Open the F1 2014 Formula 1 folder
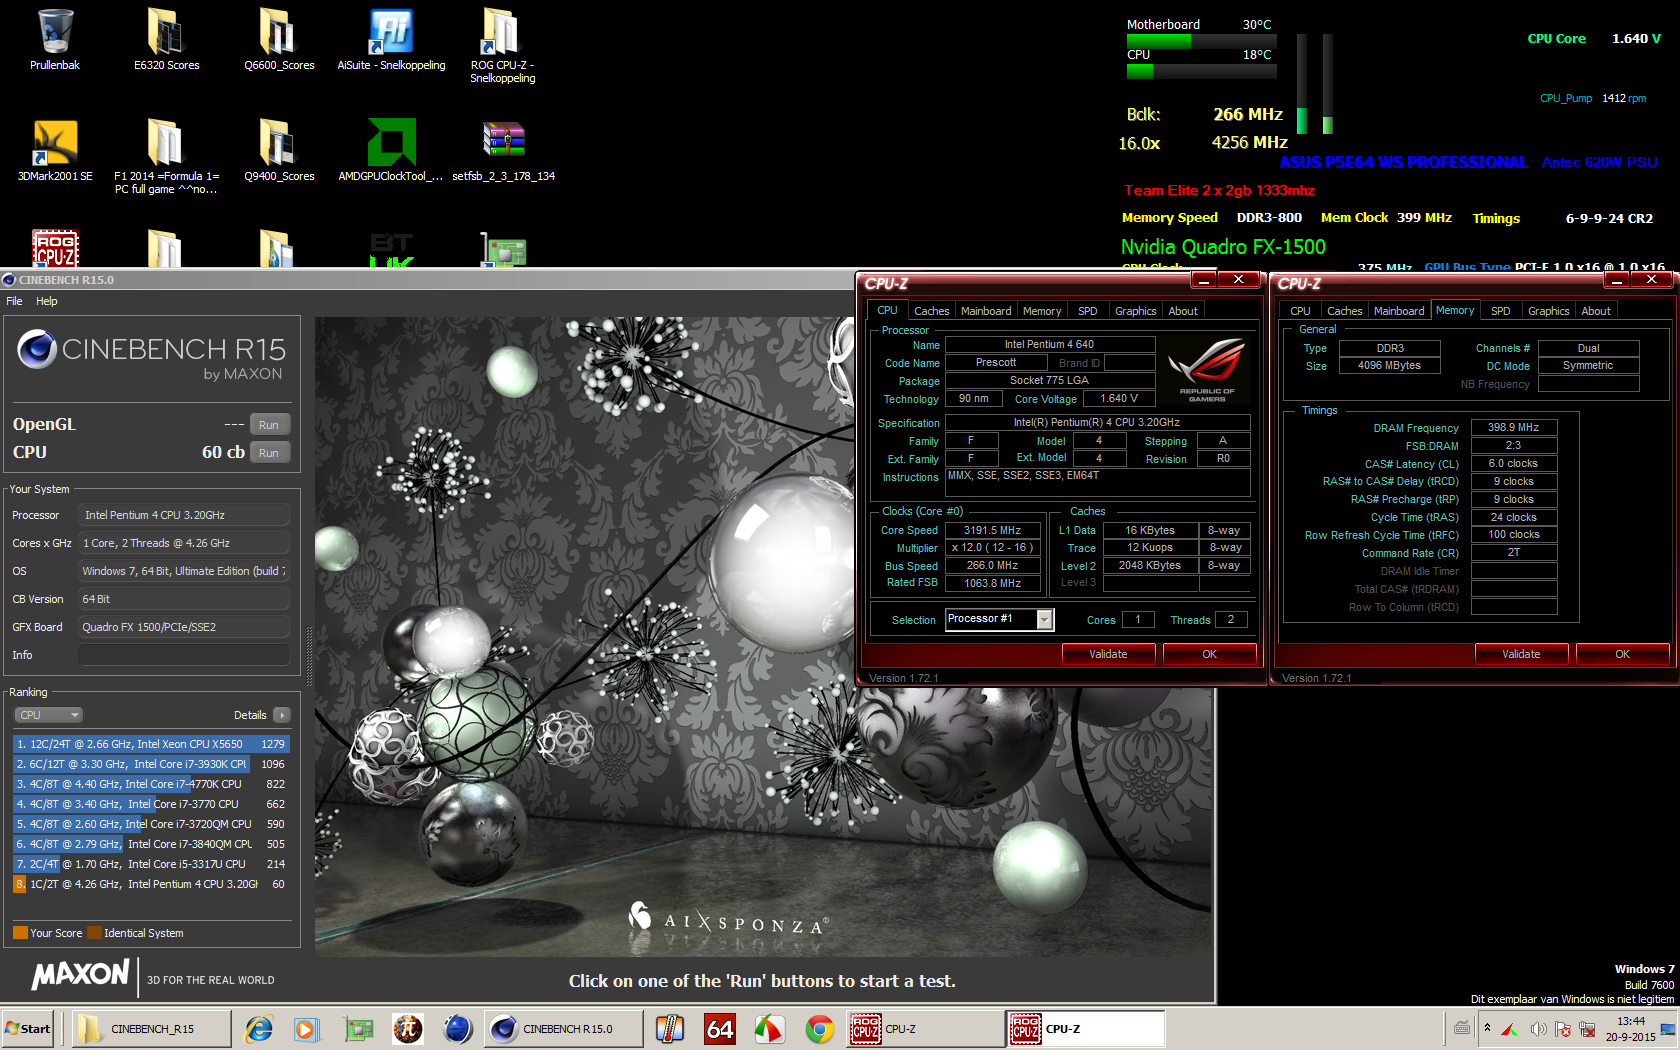1680x1050 pixels. coord(166,156)
